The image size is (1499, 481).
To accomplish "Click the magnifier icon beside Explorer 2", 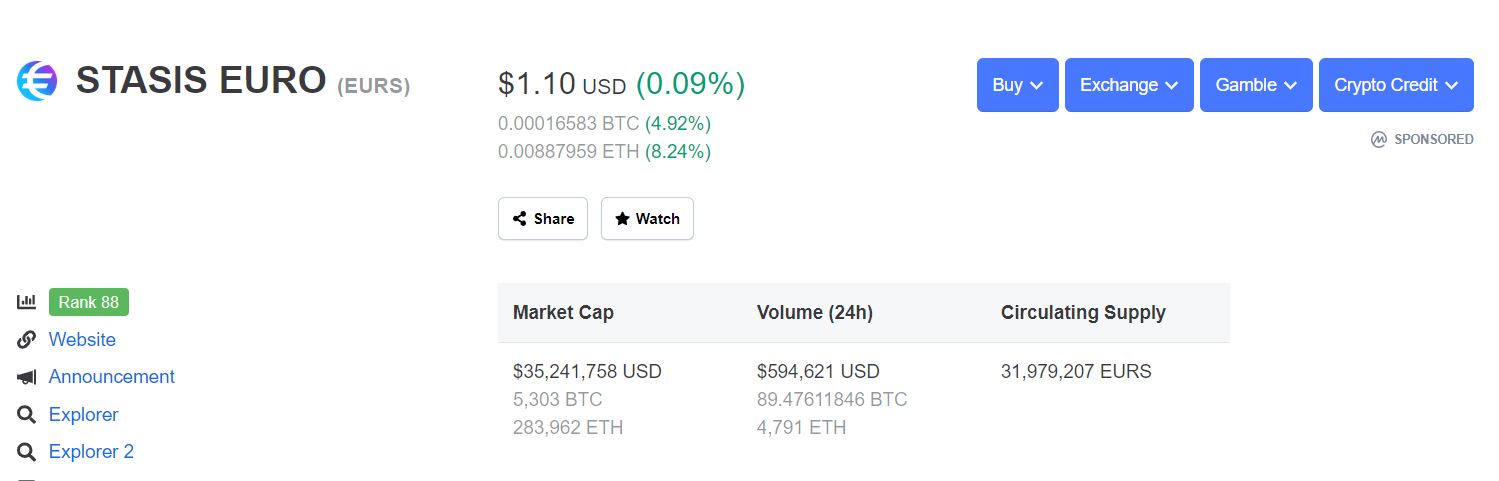I will coord(27,452).
